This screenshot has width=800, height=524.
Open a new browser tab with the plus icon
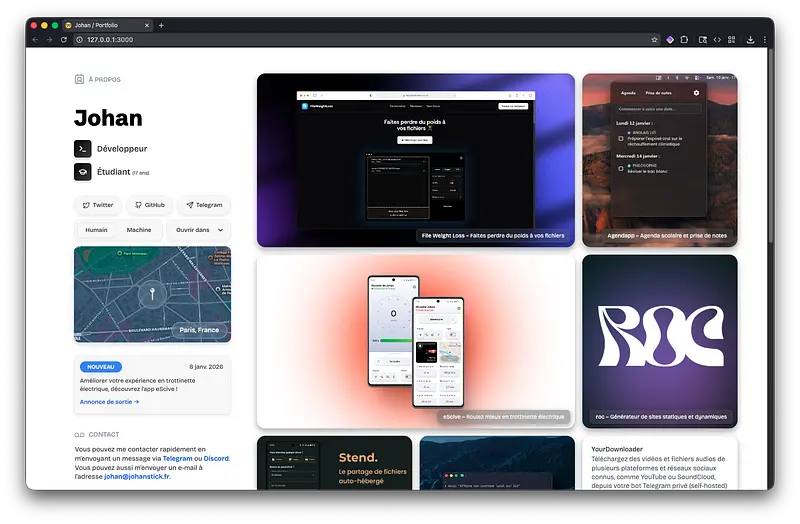162,25
